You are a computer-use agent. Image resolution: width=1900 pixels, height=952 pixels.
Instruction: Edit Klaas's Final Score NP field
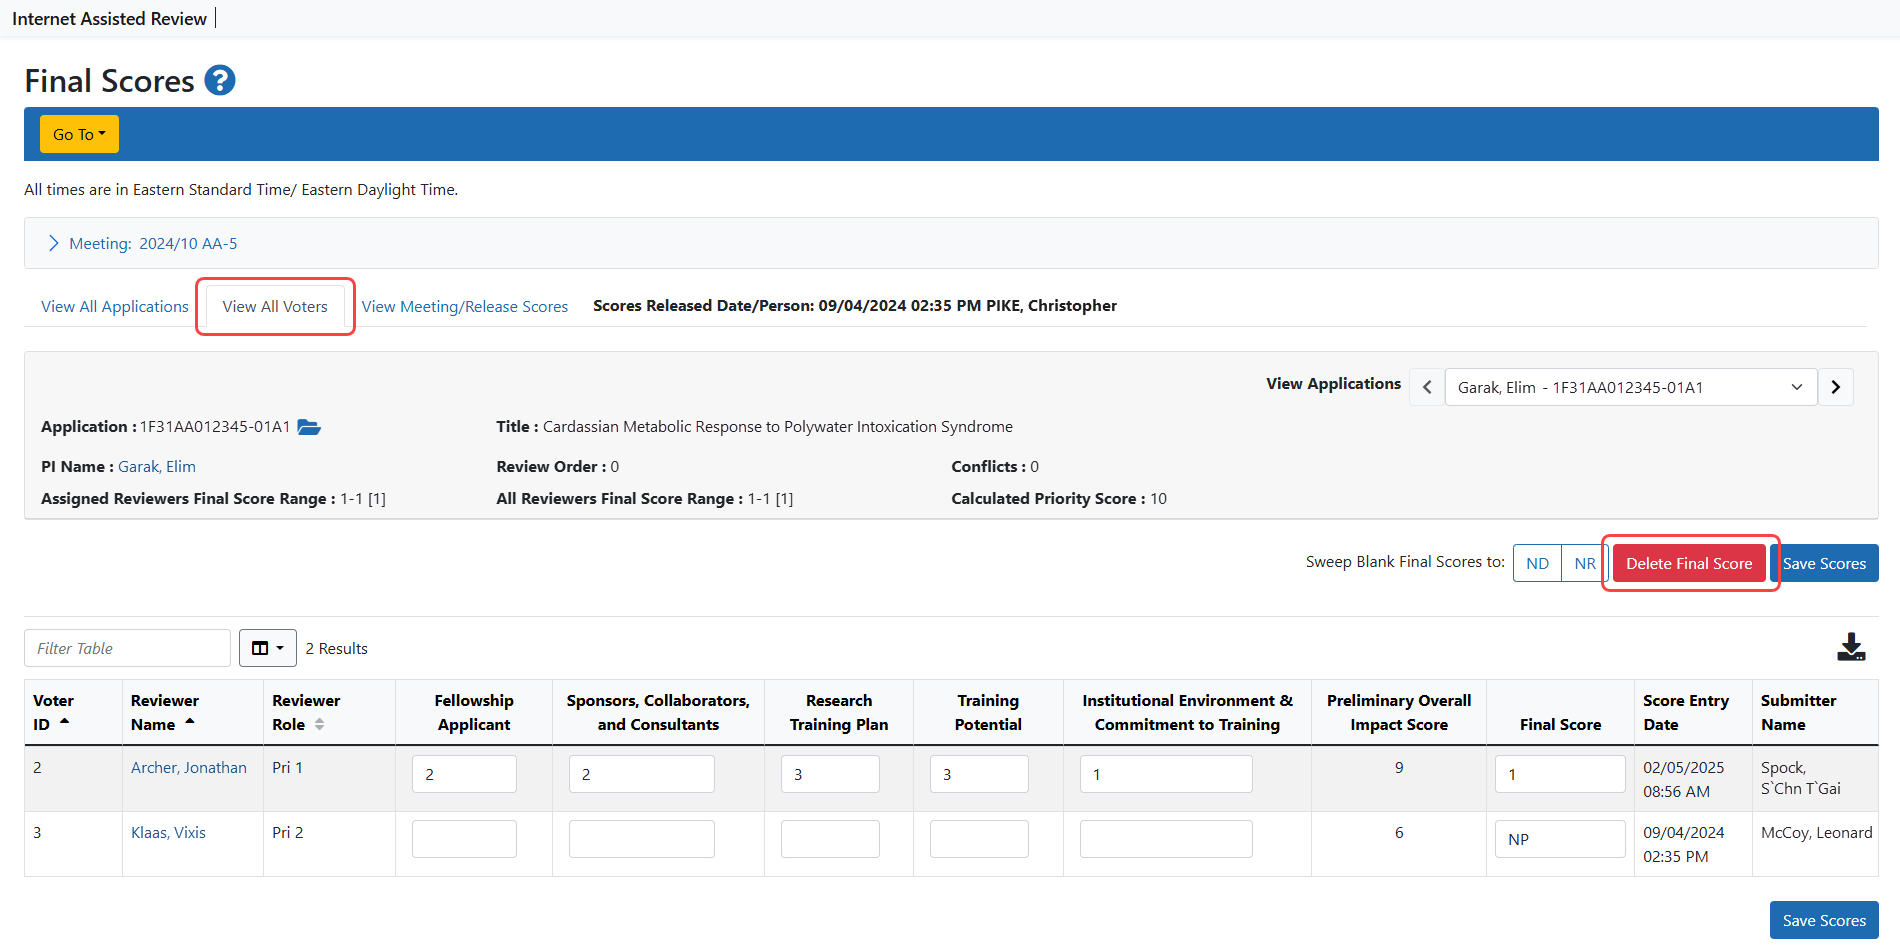click(1560, 839)
